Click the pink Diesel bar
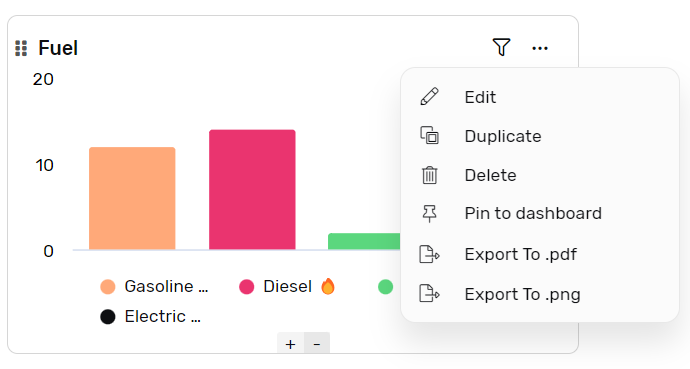The height and width of the screenshot is (369, 690). pos(252,190)
